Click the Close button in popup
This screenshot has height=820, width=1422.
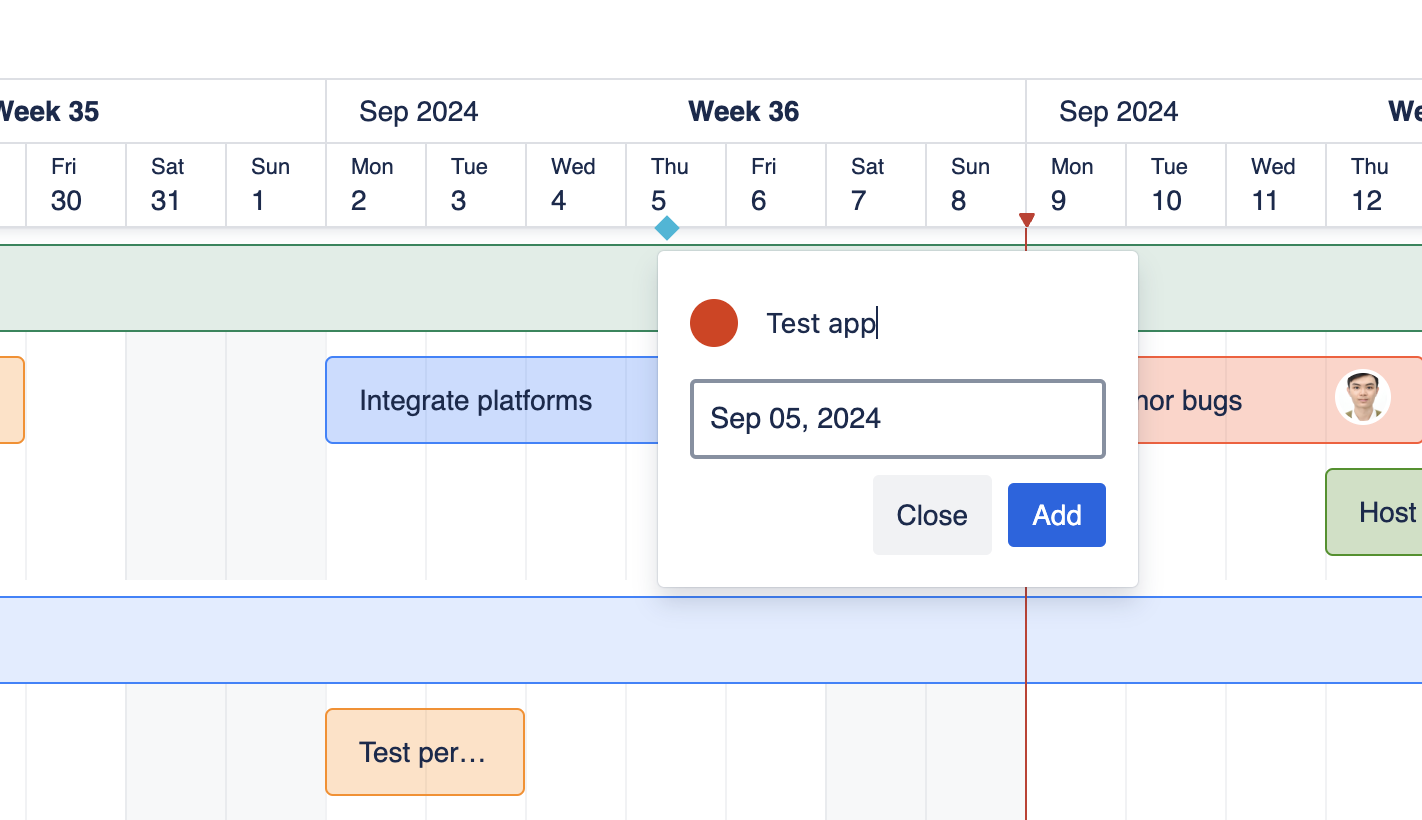[932, 515]
